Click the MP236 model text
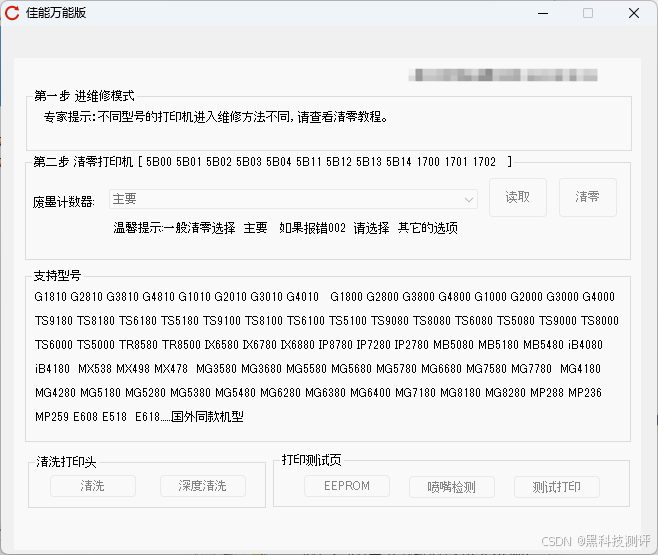The height and width of the screenshot is (555, 658). pyautogui.click(x=585, y=393)
